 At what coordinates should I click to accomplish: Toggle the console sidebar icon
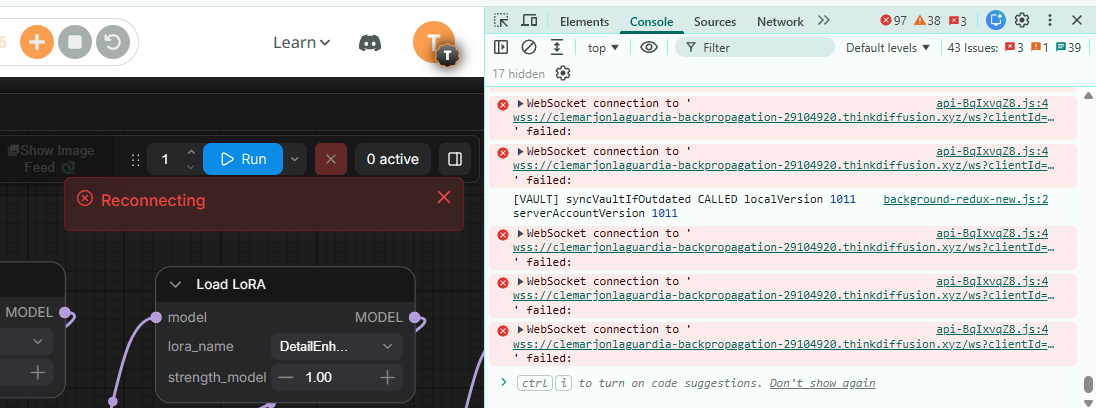(500, 48)
